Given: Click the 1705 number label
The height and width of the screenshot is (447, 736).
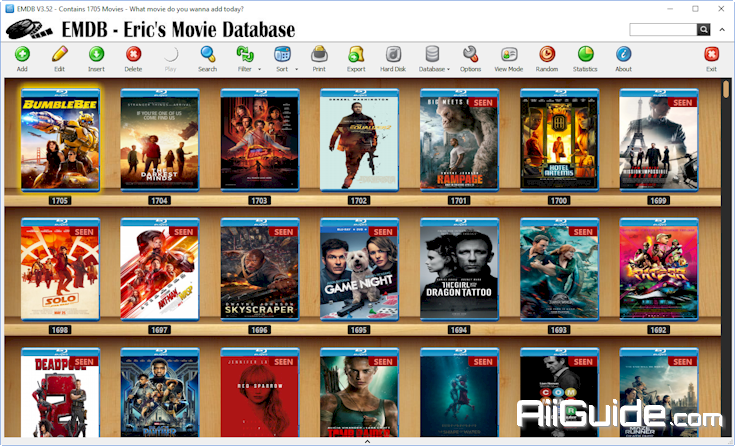Looking at the screenshot, I should [x=60, y=200].
